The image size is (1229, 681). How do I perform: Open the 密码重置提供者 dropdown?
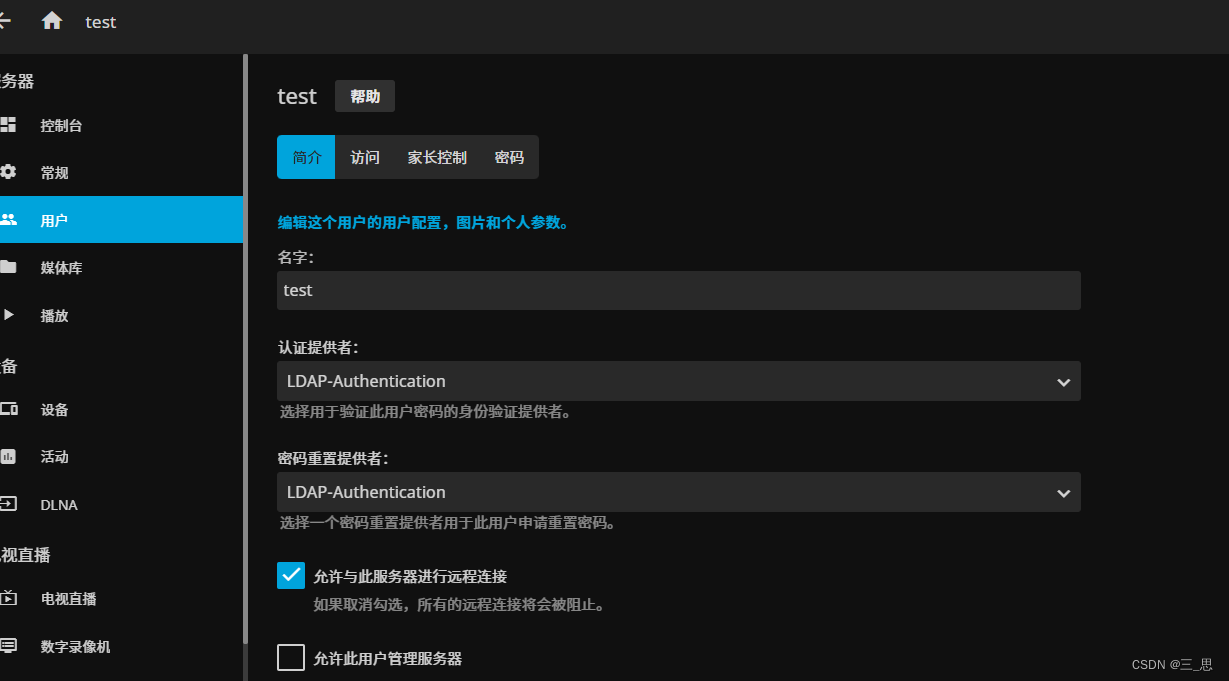tap(678, 492)
